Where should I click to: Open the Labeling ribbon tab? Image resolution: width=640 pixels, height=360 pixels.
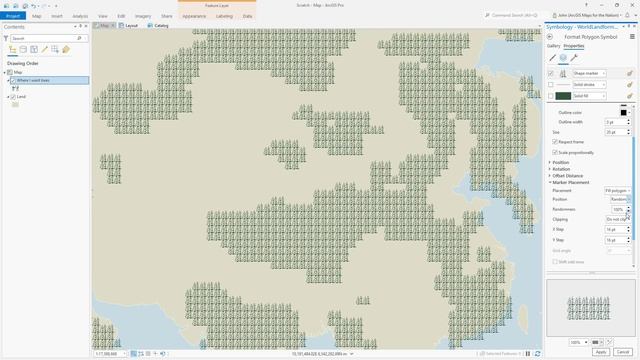coord(224,16)
